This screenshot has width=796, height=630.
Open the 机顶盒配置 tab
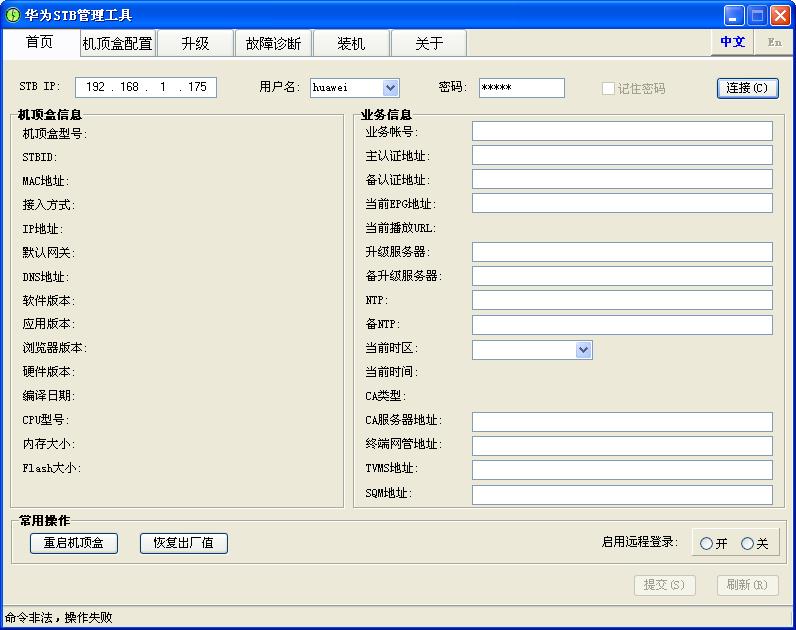click(x=118, y=43)
